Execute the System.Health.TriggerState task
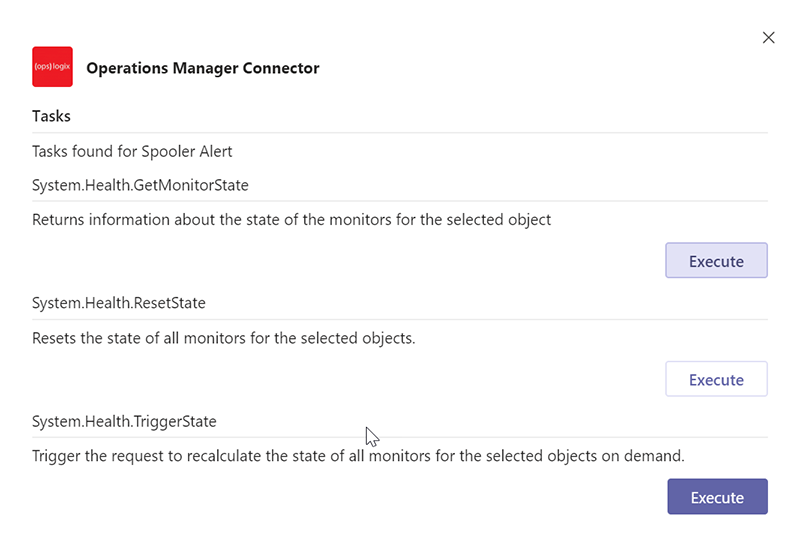801x546 pixels. [717, 497]
